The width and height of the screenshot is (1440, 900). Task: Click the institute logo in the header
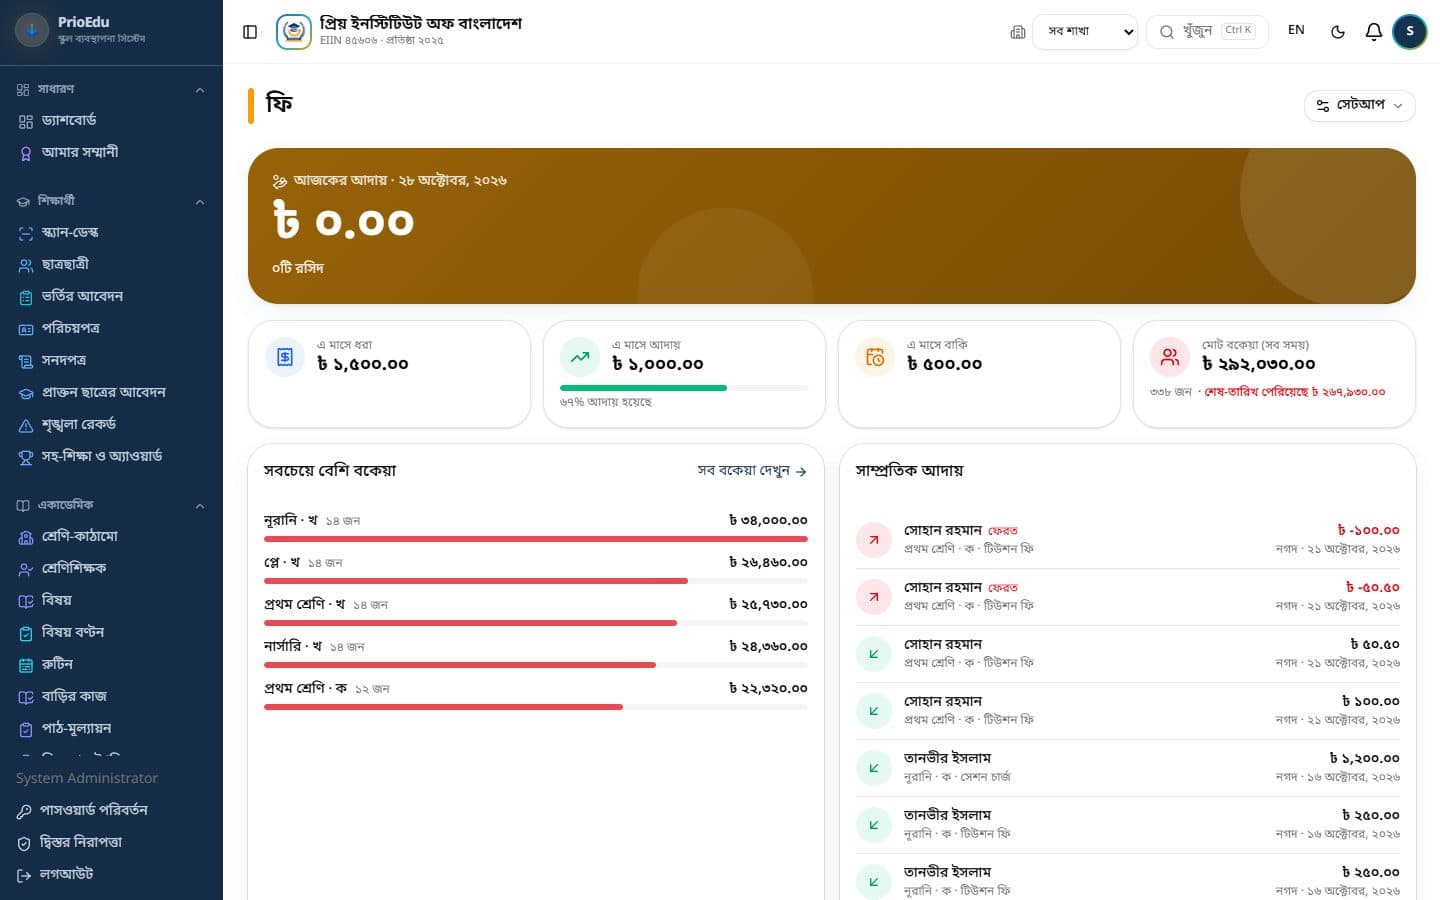293,32
